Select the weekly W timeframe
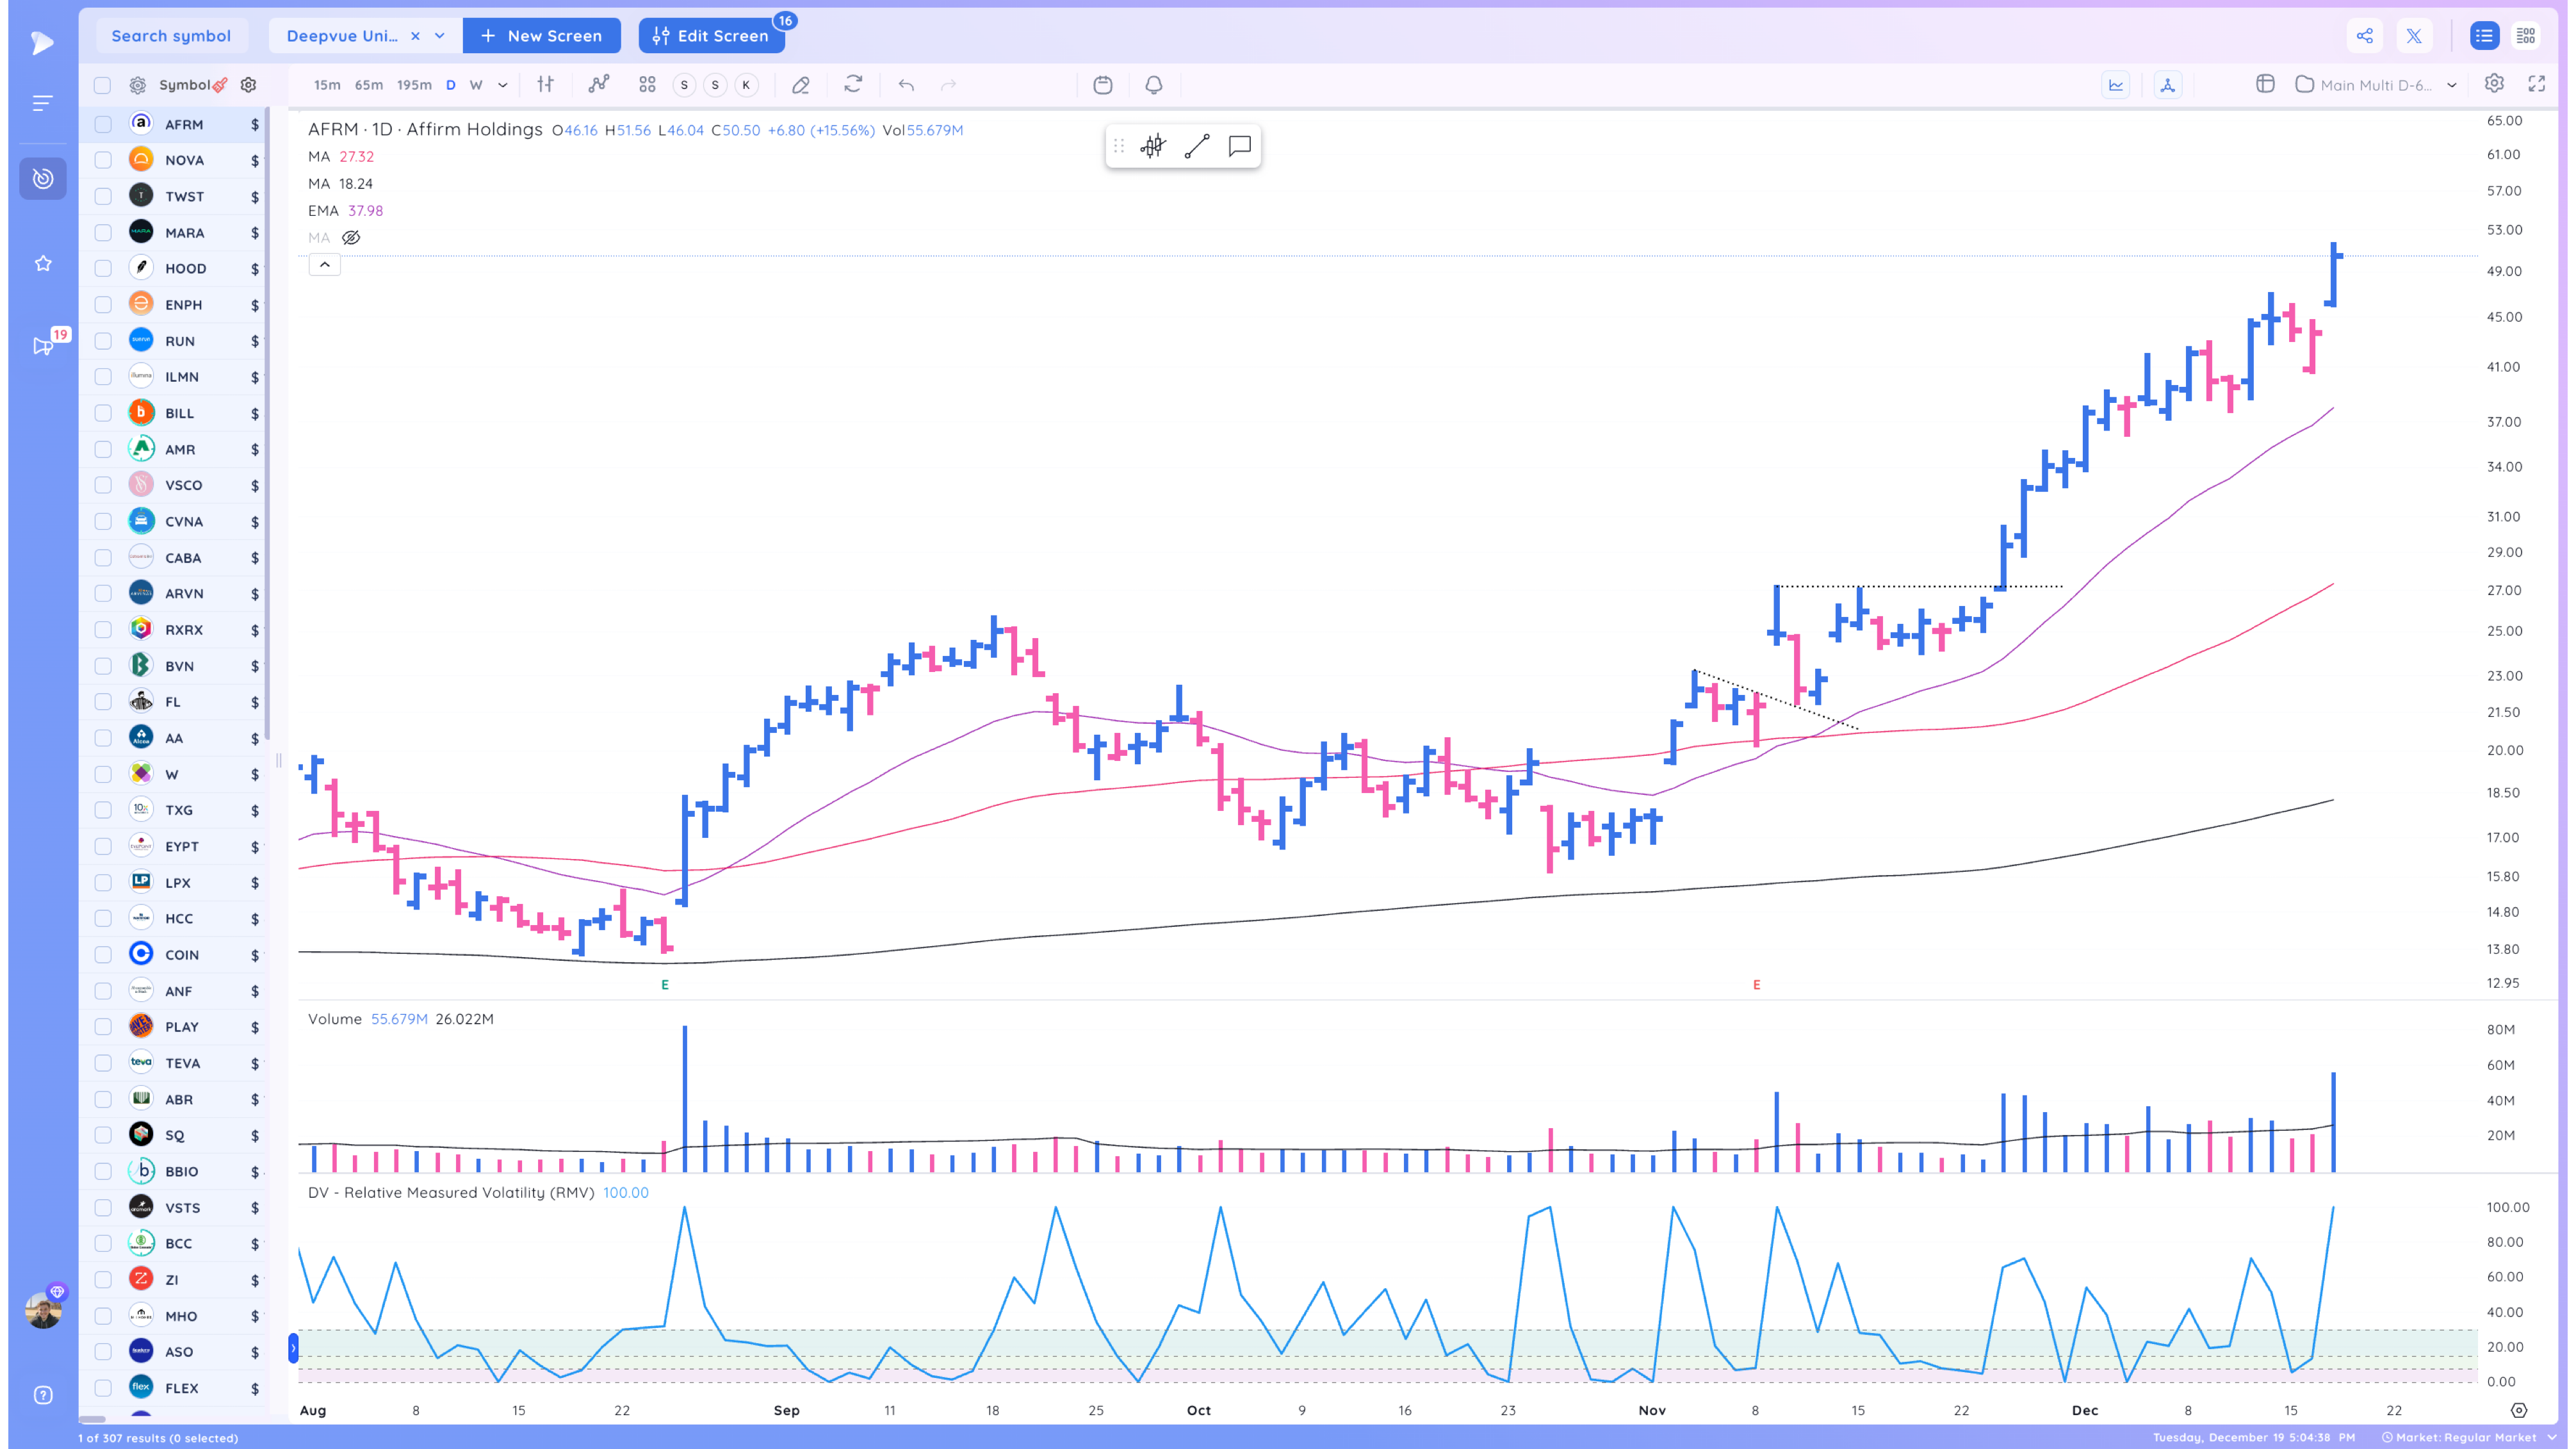 (x=476, y=85)
